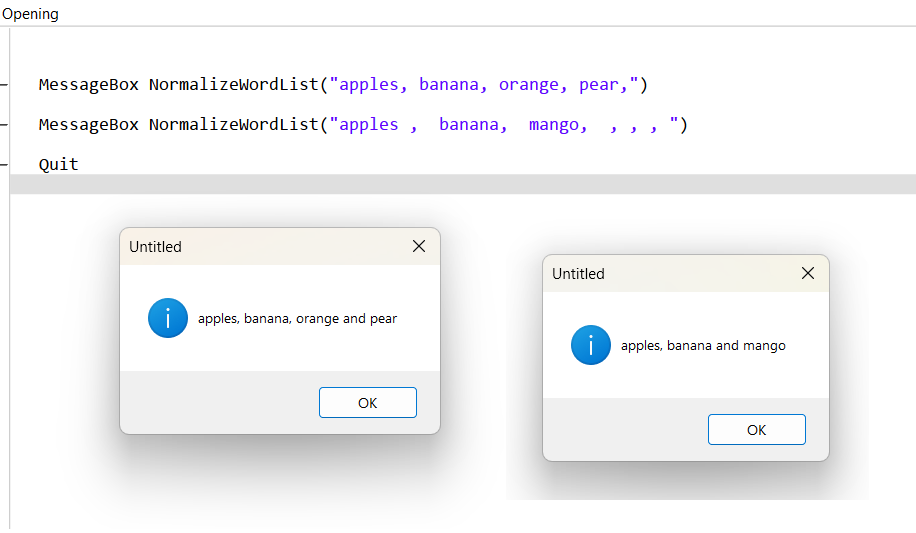
Task: Click the gray highlighted empty code line
Action: coord(460,184)
